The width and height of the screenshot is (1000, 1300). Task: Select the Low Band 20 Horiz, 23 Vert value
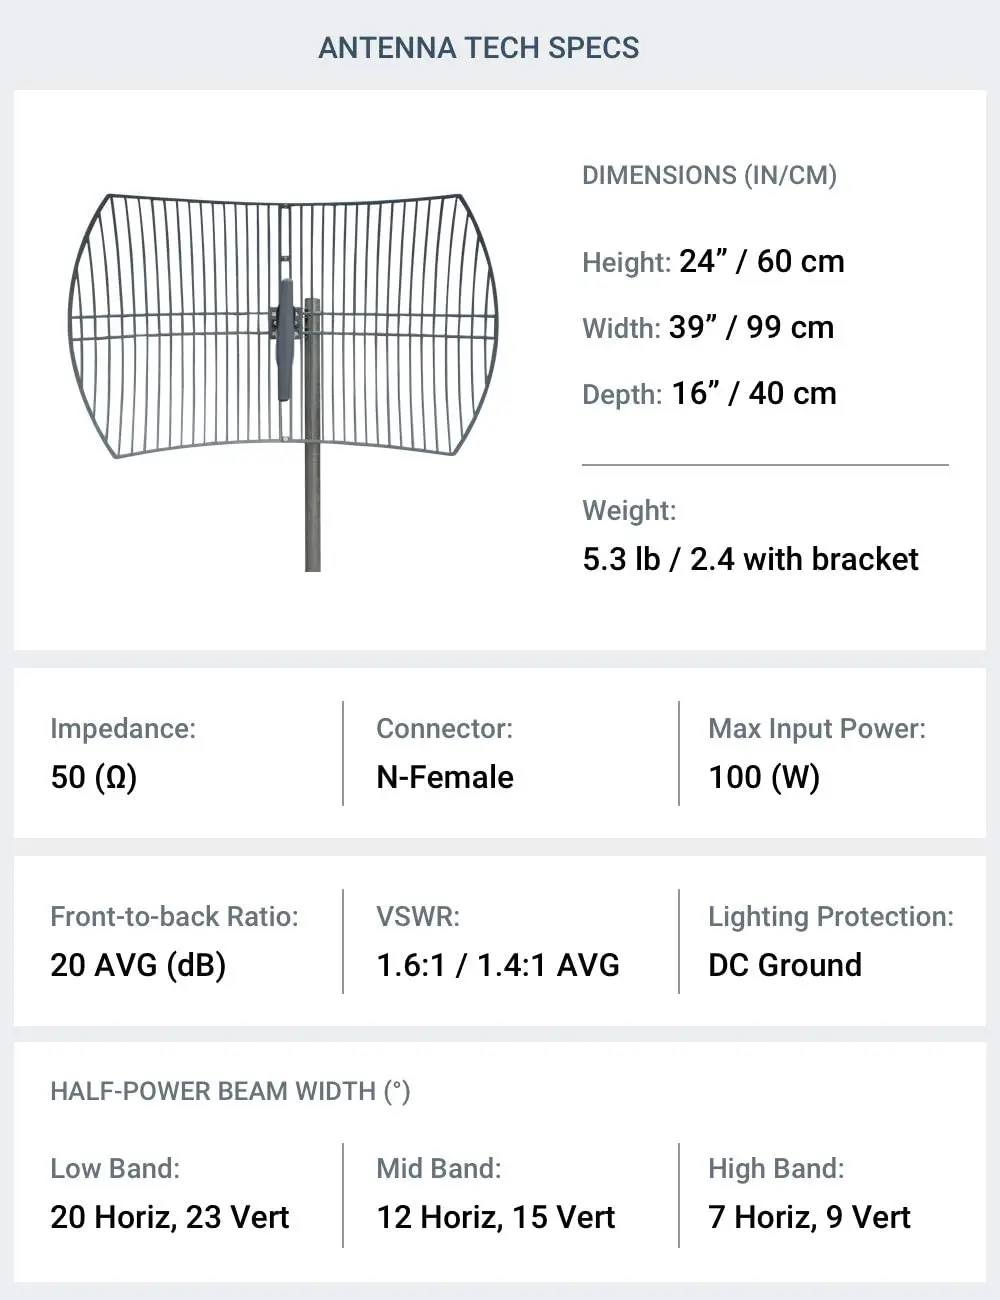(170, 1217)
